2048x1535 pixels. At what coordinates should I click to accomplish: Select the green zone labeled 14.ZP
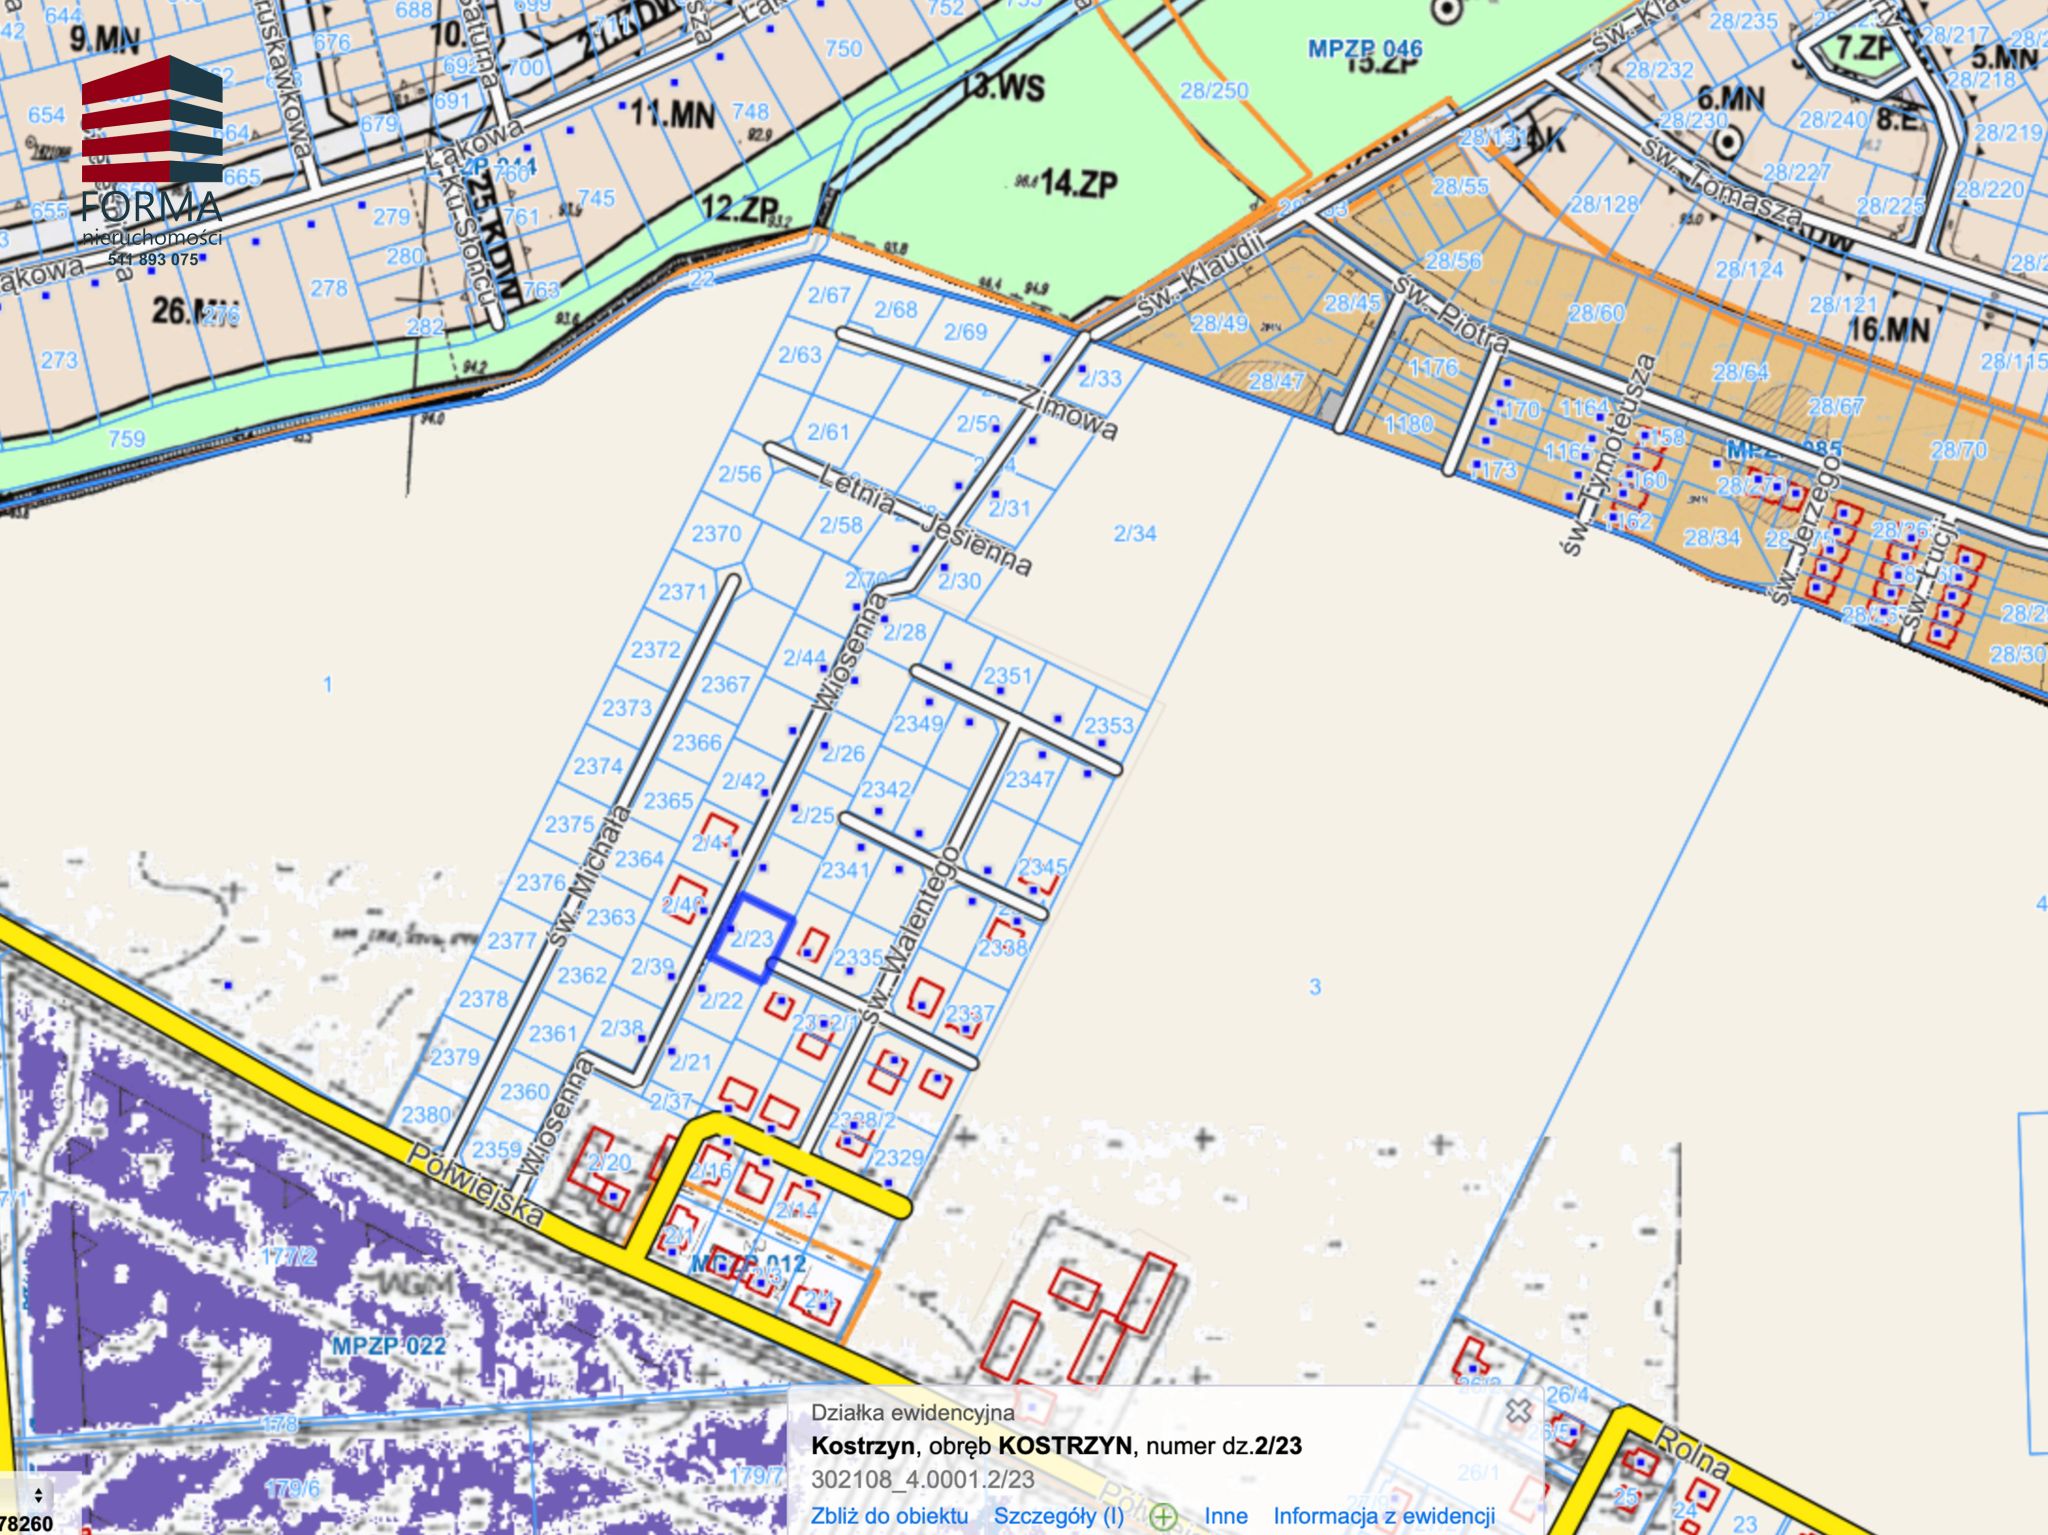tap(1078, 184)
